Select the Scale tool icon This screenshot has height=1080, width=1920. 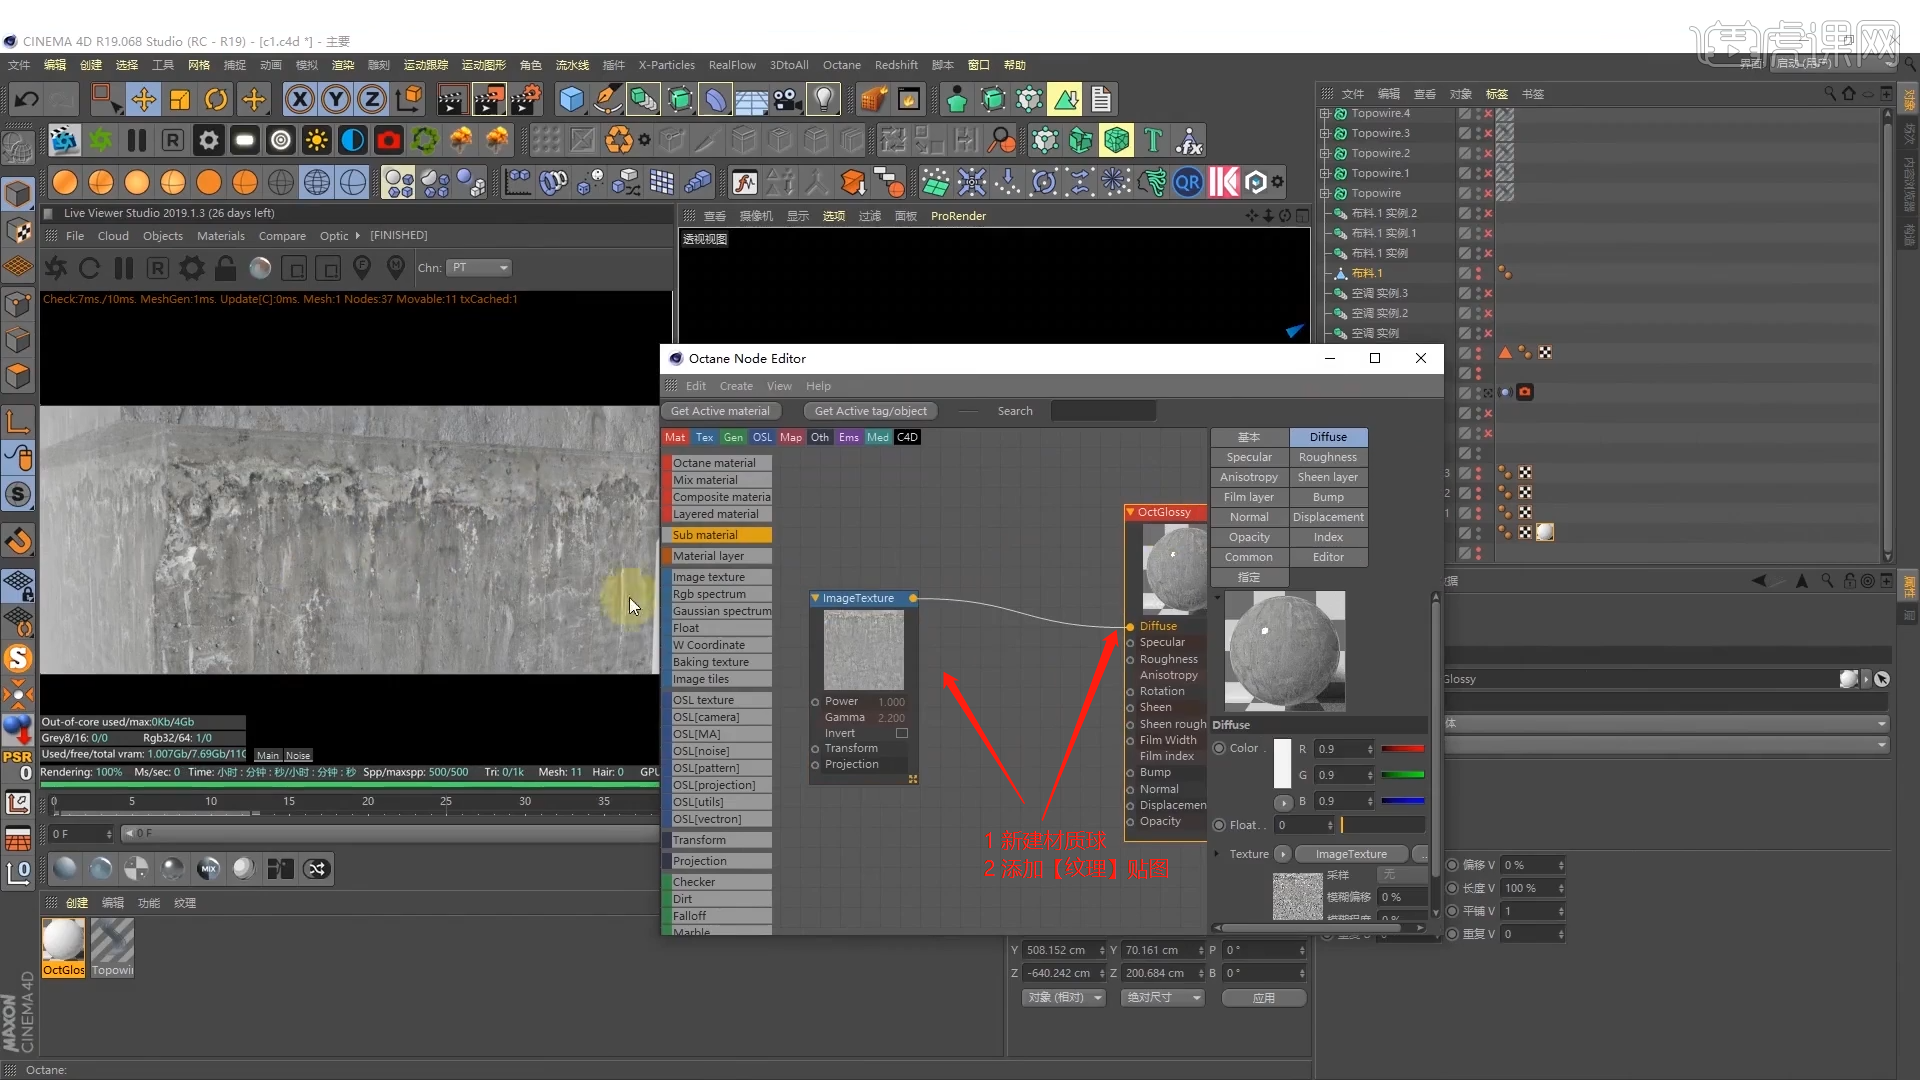(x=180, y=99)
